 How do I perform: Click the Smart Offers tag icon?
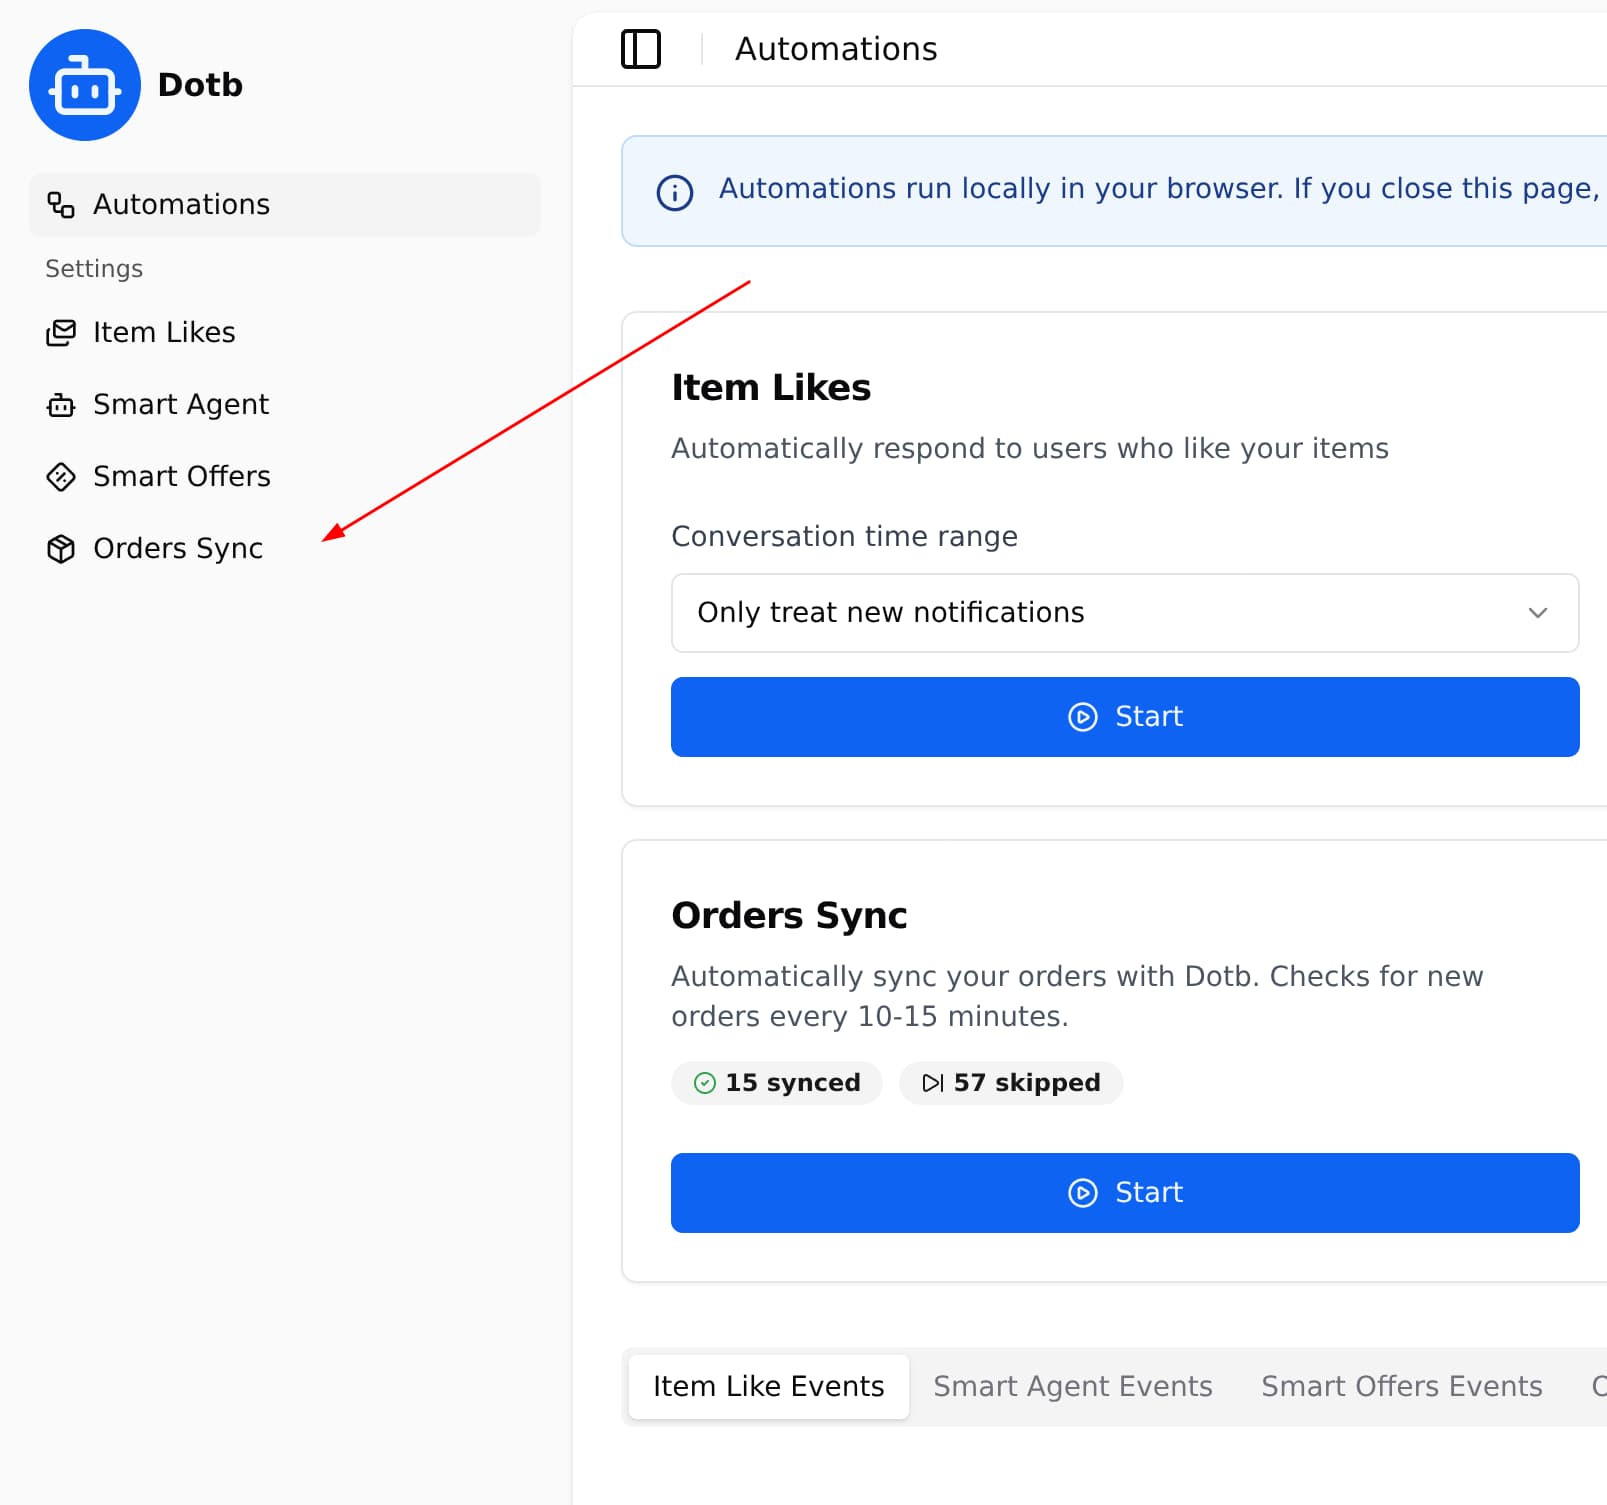tap(61, 477)
